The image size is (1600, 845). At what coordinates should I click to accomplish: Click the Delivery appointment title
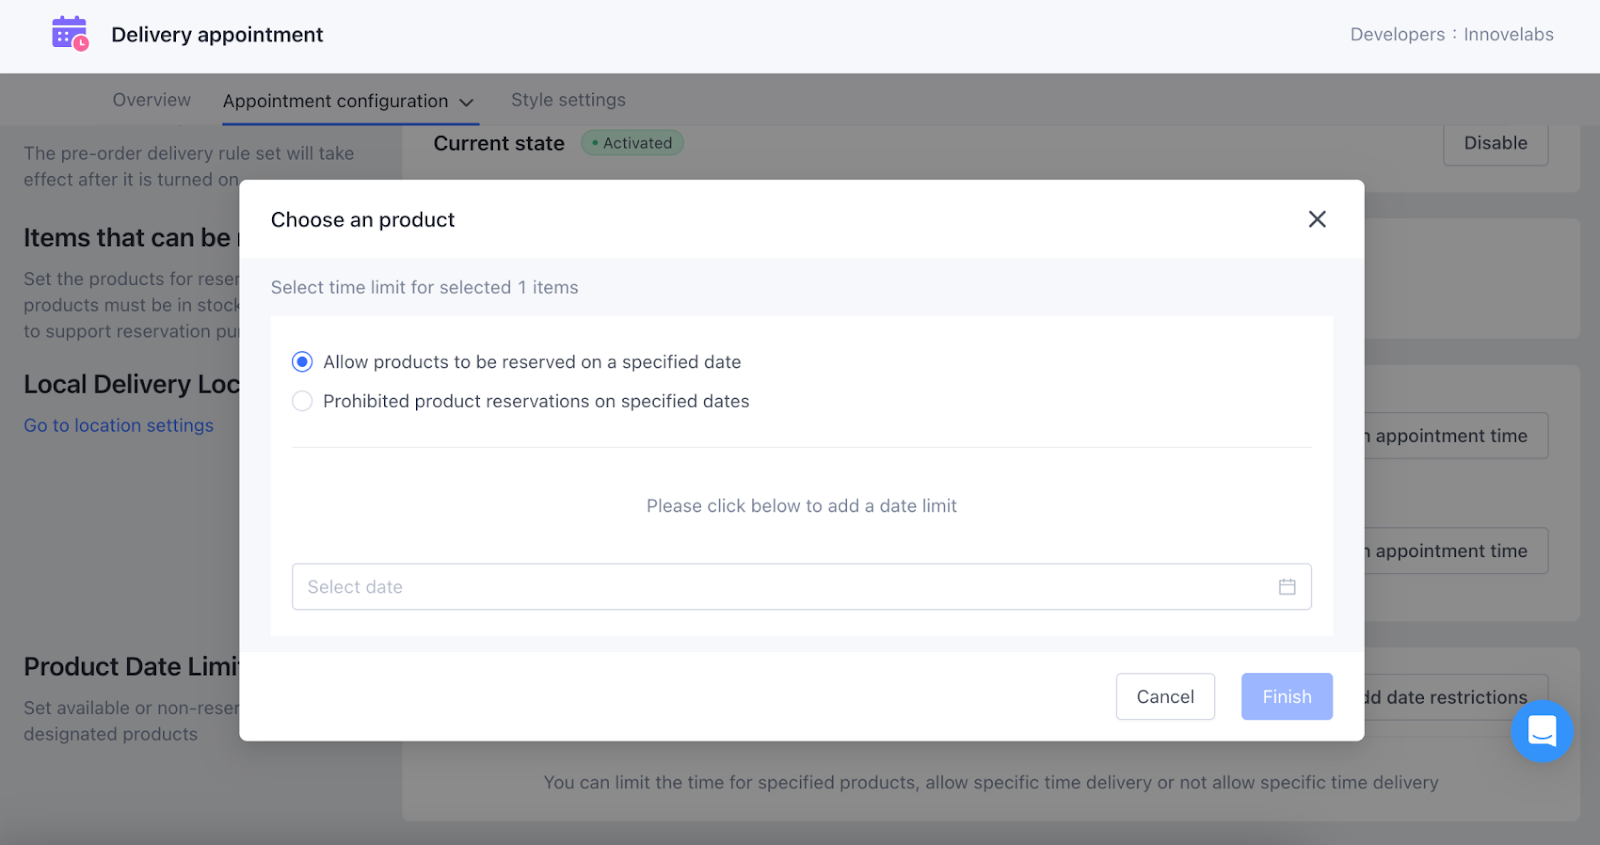point(217,34)
